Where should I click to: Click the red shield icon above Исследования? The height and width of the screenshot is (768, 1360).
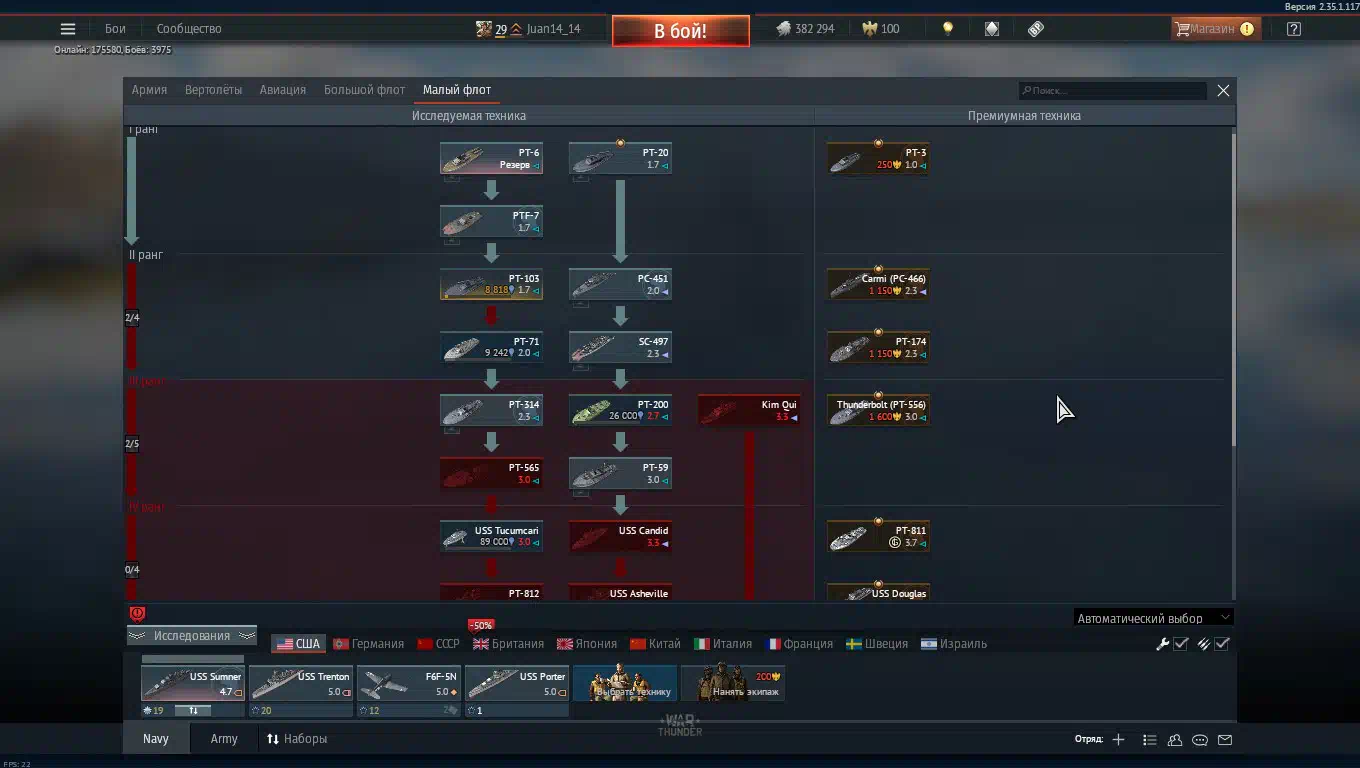click(138, 614)
